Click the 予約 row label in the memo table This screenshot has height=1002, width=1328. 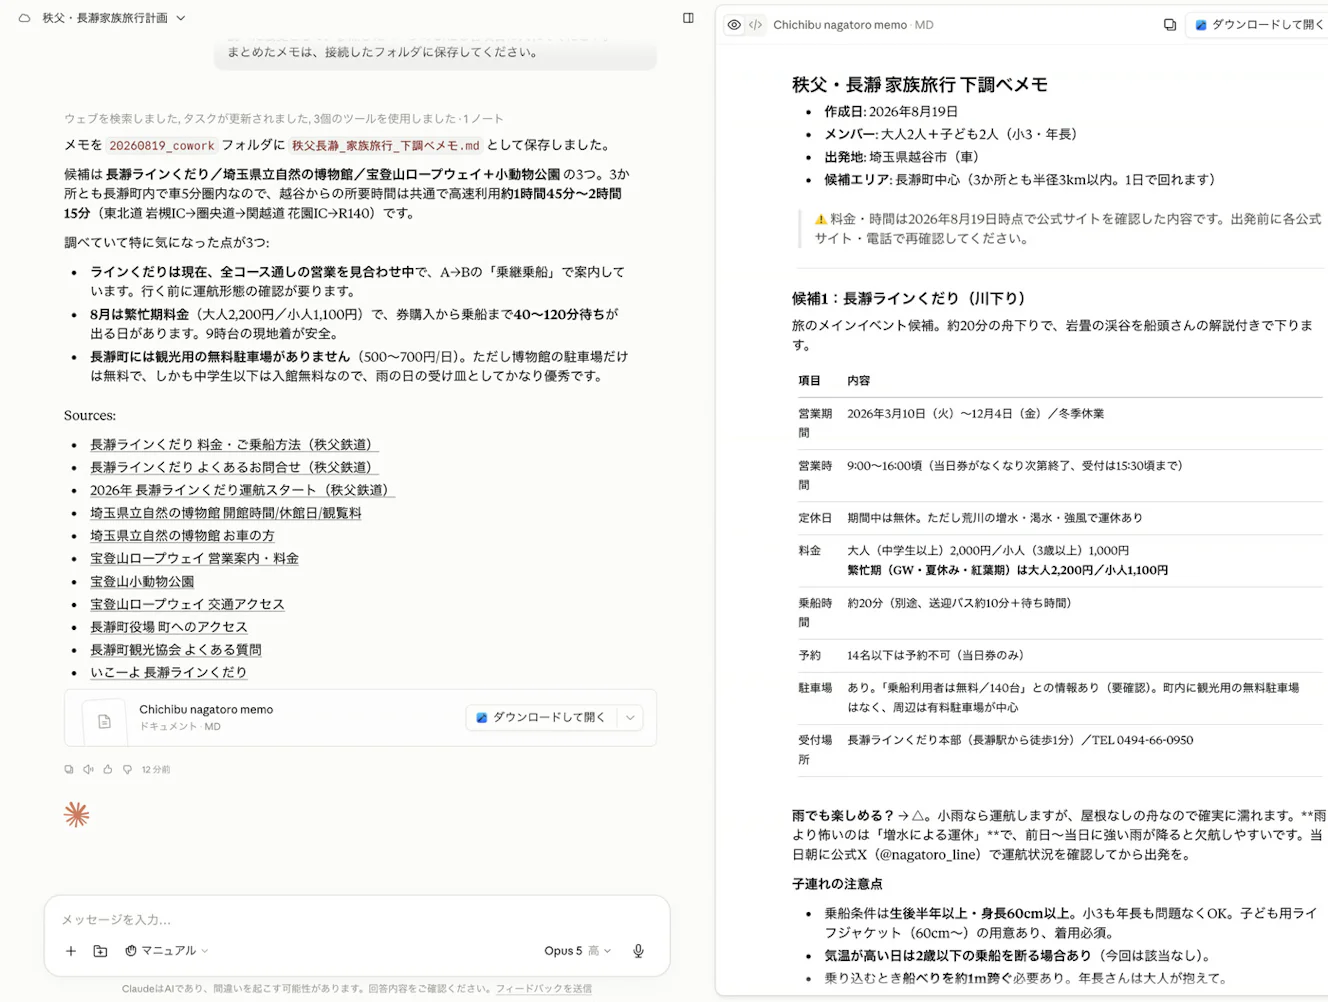pos(810,656)
